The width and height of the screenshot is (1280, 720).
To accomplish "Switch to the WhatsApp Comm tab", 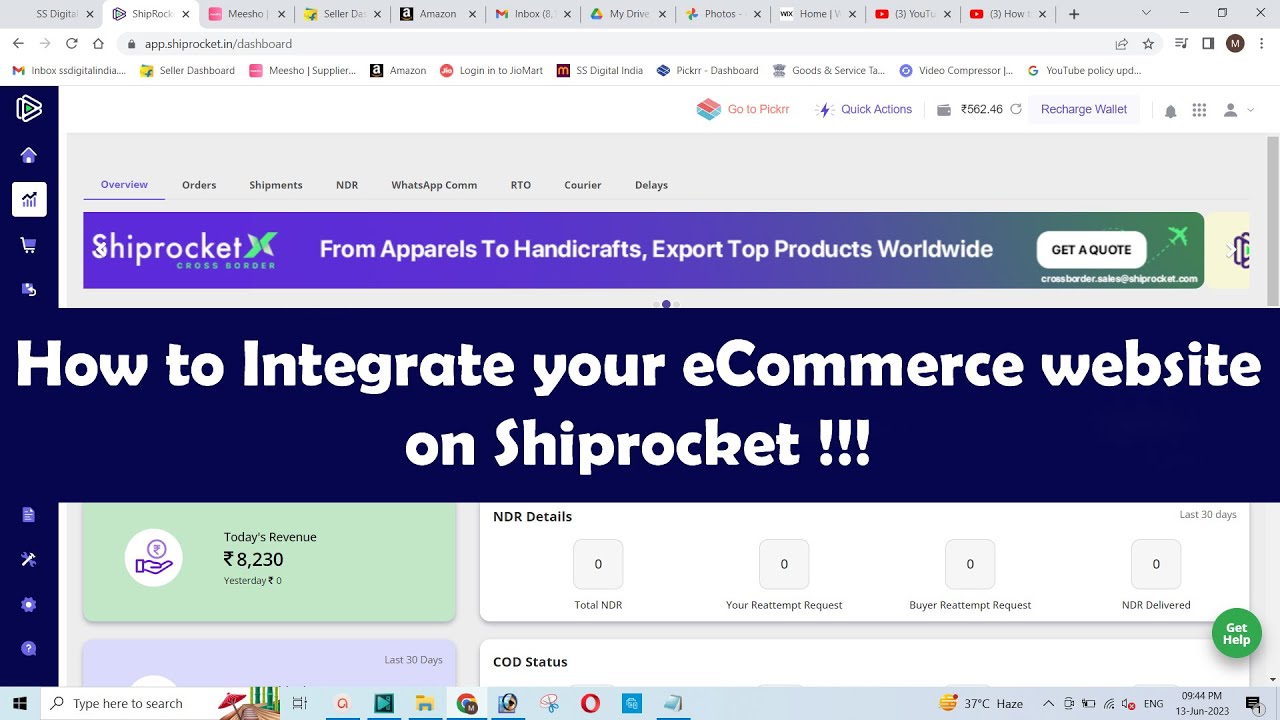I will (x=434, y=185).
